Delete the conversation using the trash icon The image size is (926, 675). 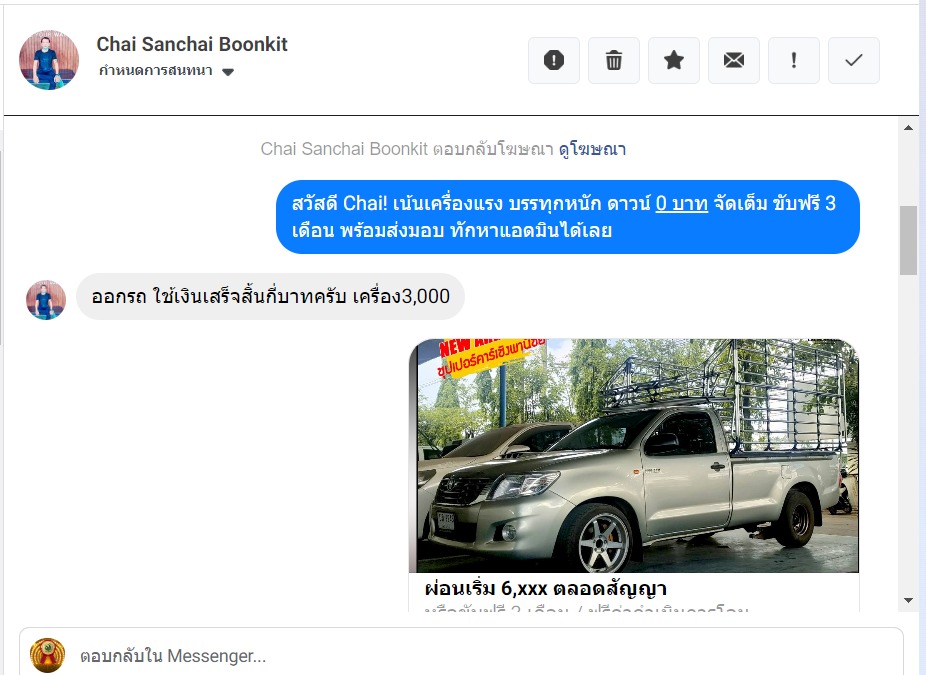(614, 60)
